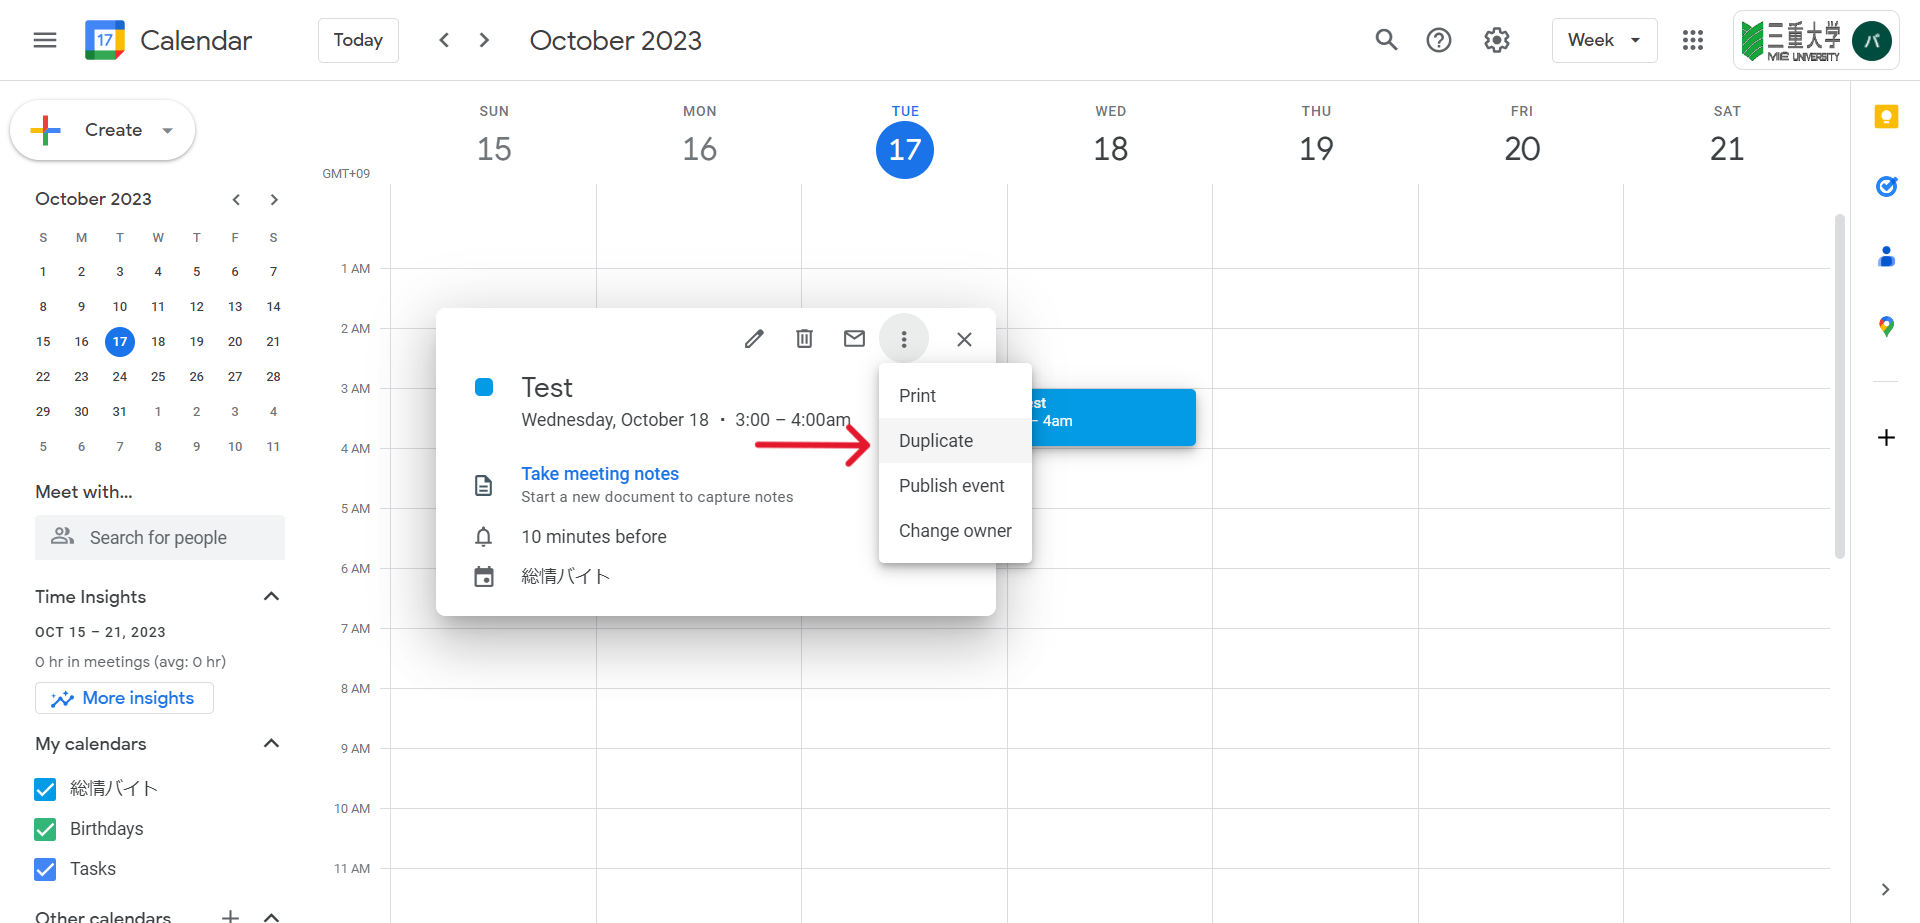Open the settings gear menu
Screen dimensions: 1920x923
click(1496, 40)
